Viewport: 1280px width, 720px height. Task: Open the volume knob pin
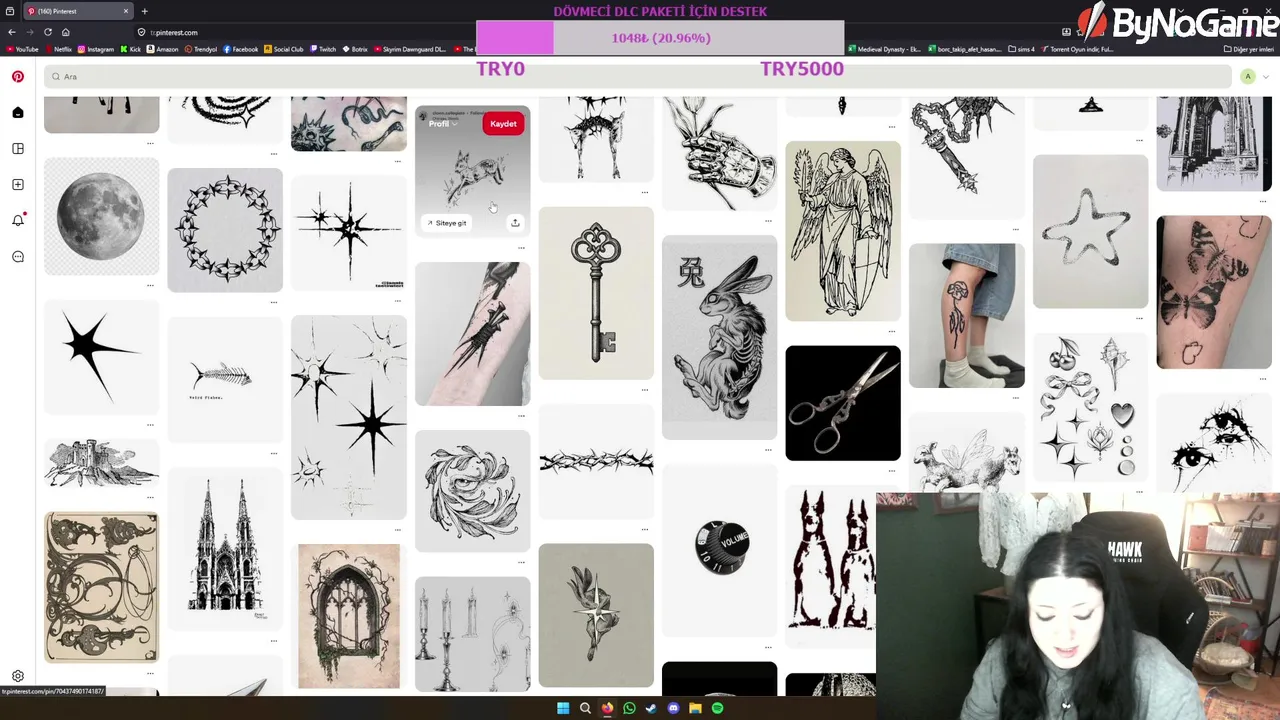click(x=719, y=548)
